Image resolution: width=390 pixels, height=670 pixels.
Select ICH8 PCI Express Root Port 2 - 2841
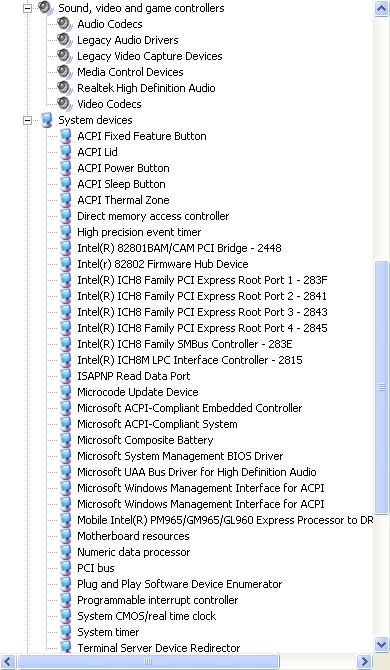point(202,296)
